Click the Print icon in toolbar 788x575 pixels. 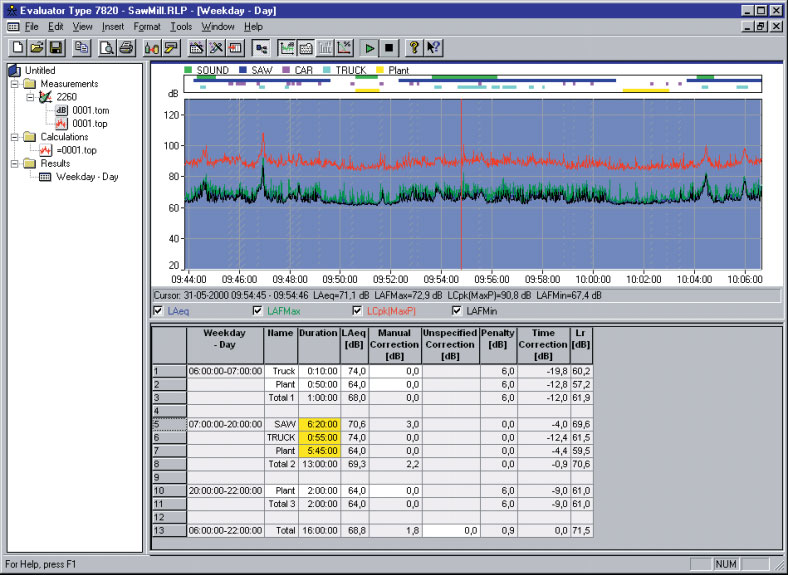point(126,47)
